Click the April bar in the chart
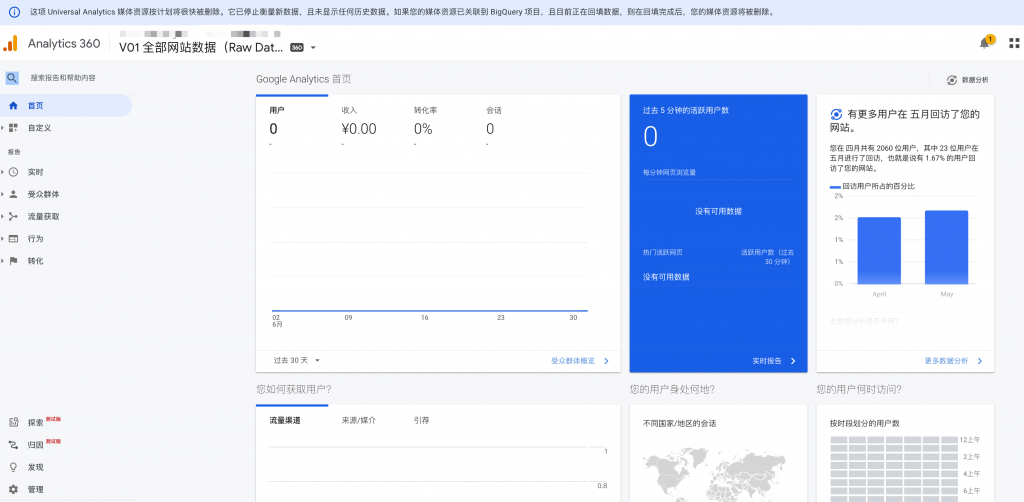The height and width of the screenshot is (502, 1024). [x=879, y=251]
